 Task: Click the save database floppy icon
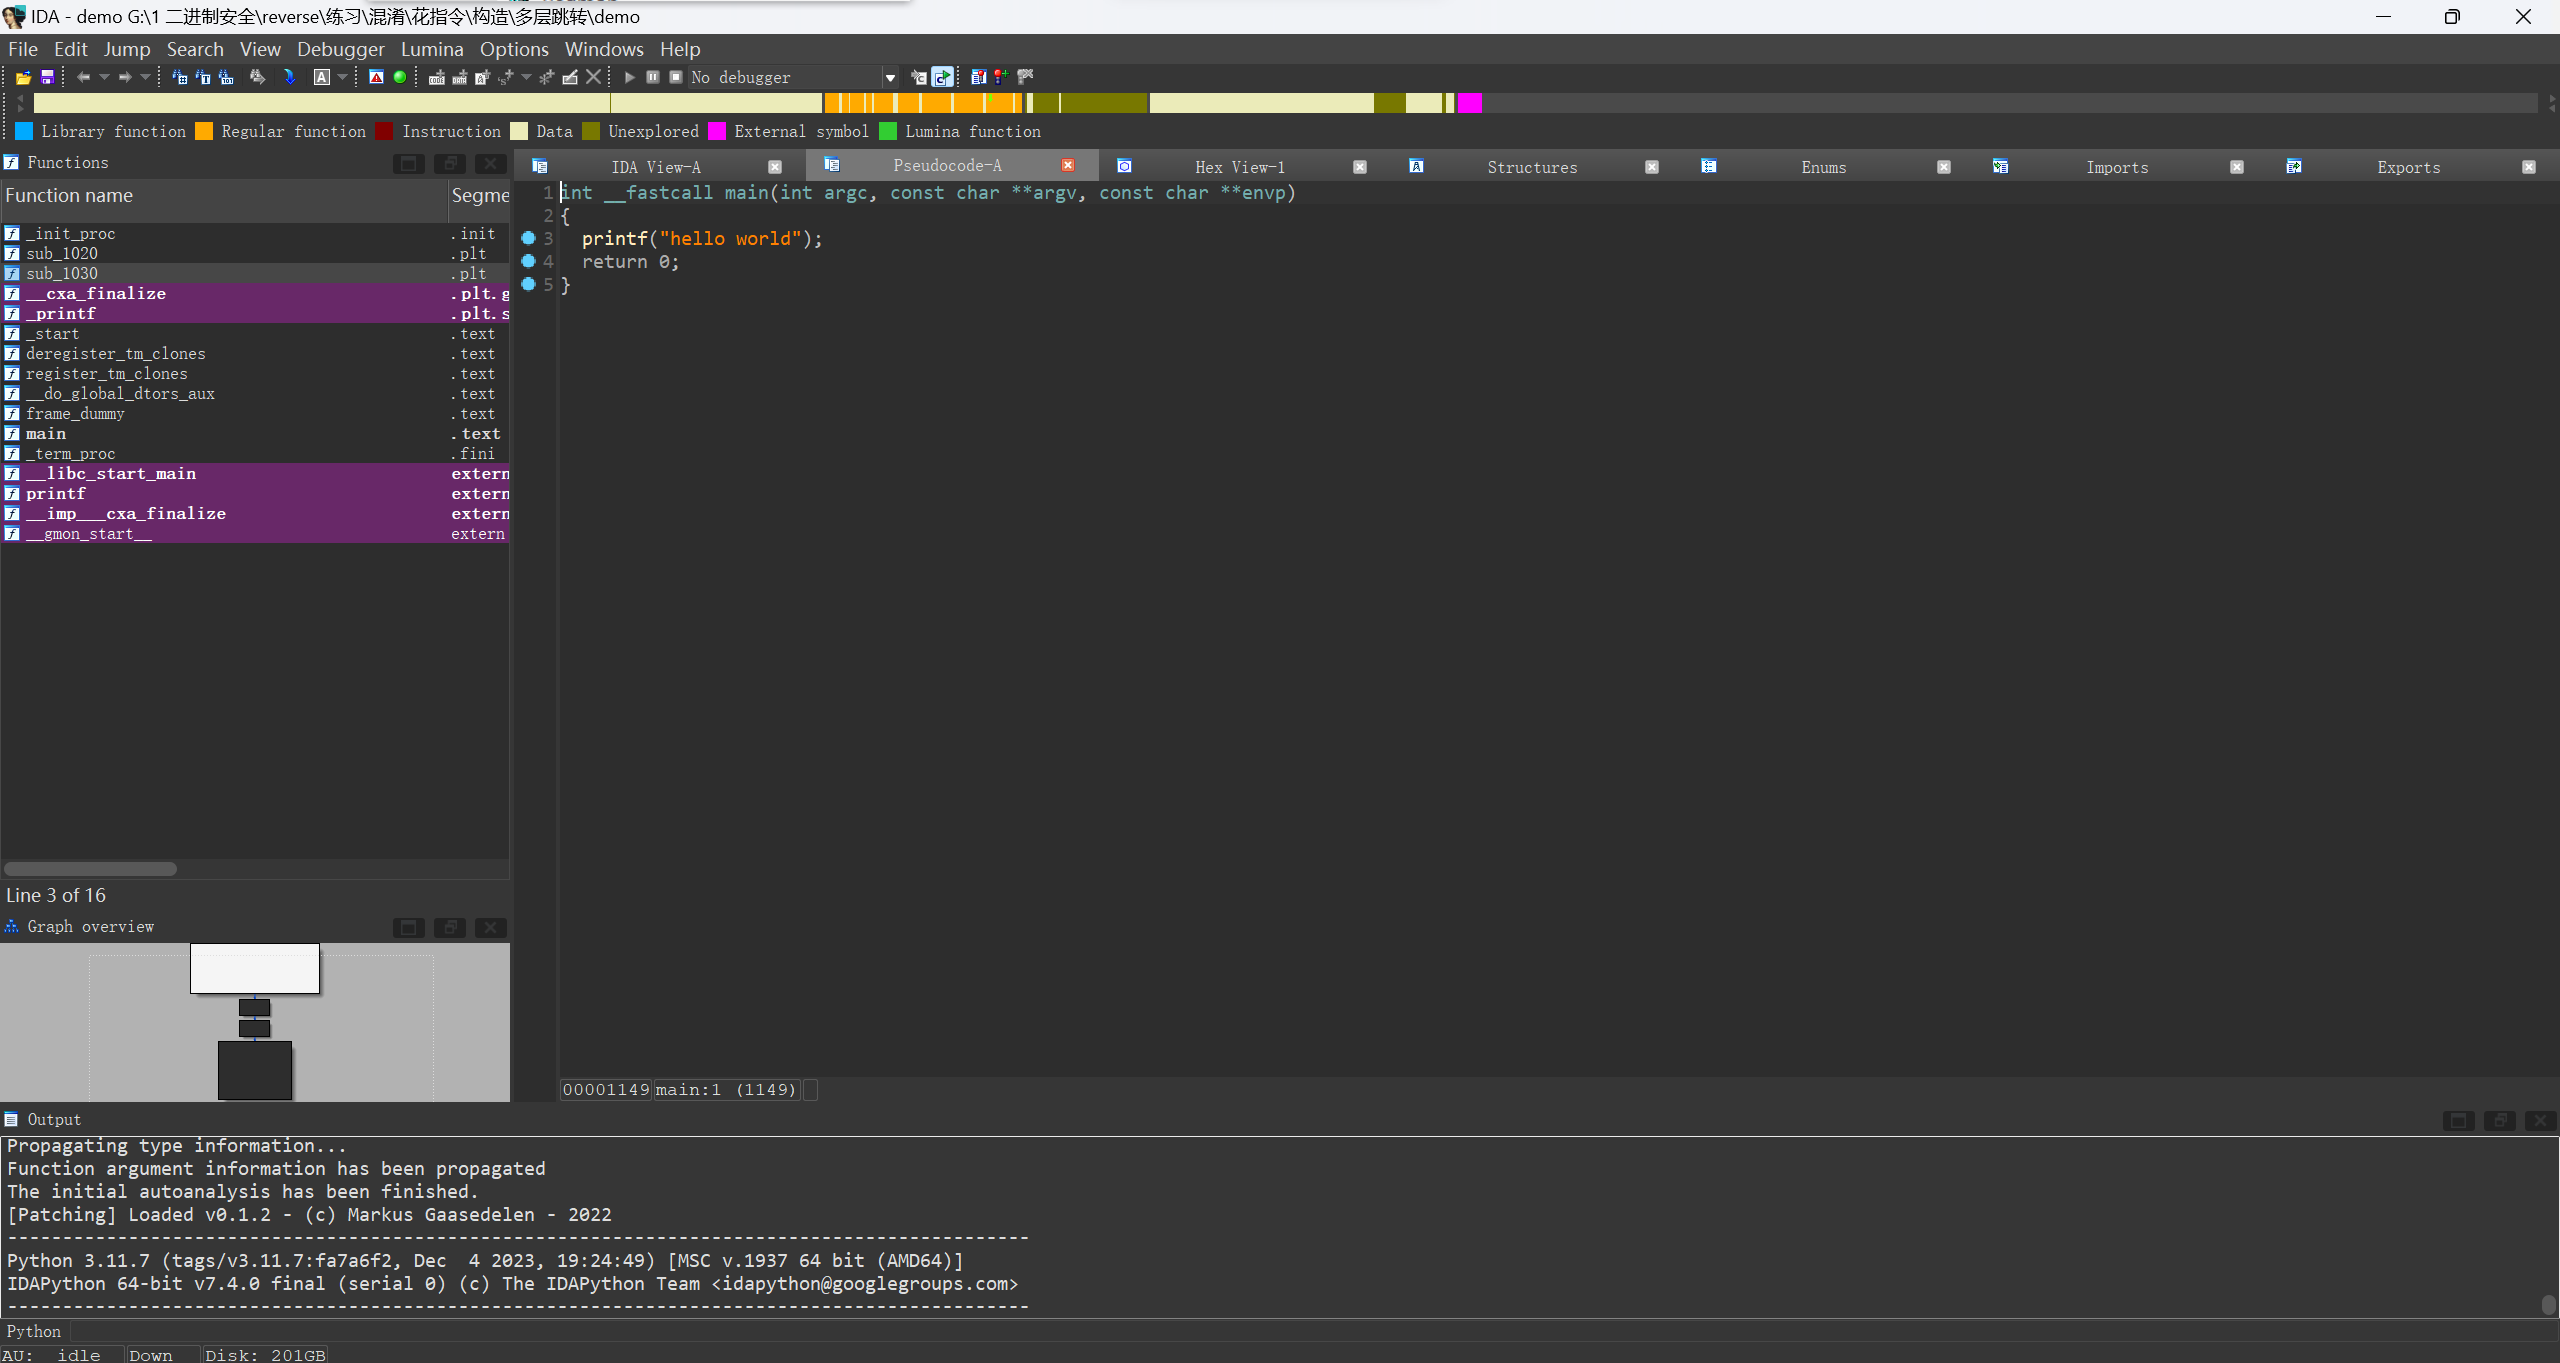coord(46,77)
